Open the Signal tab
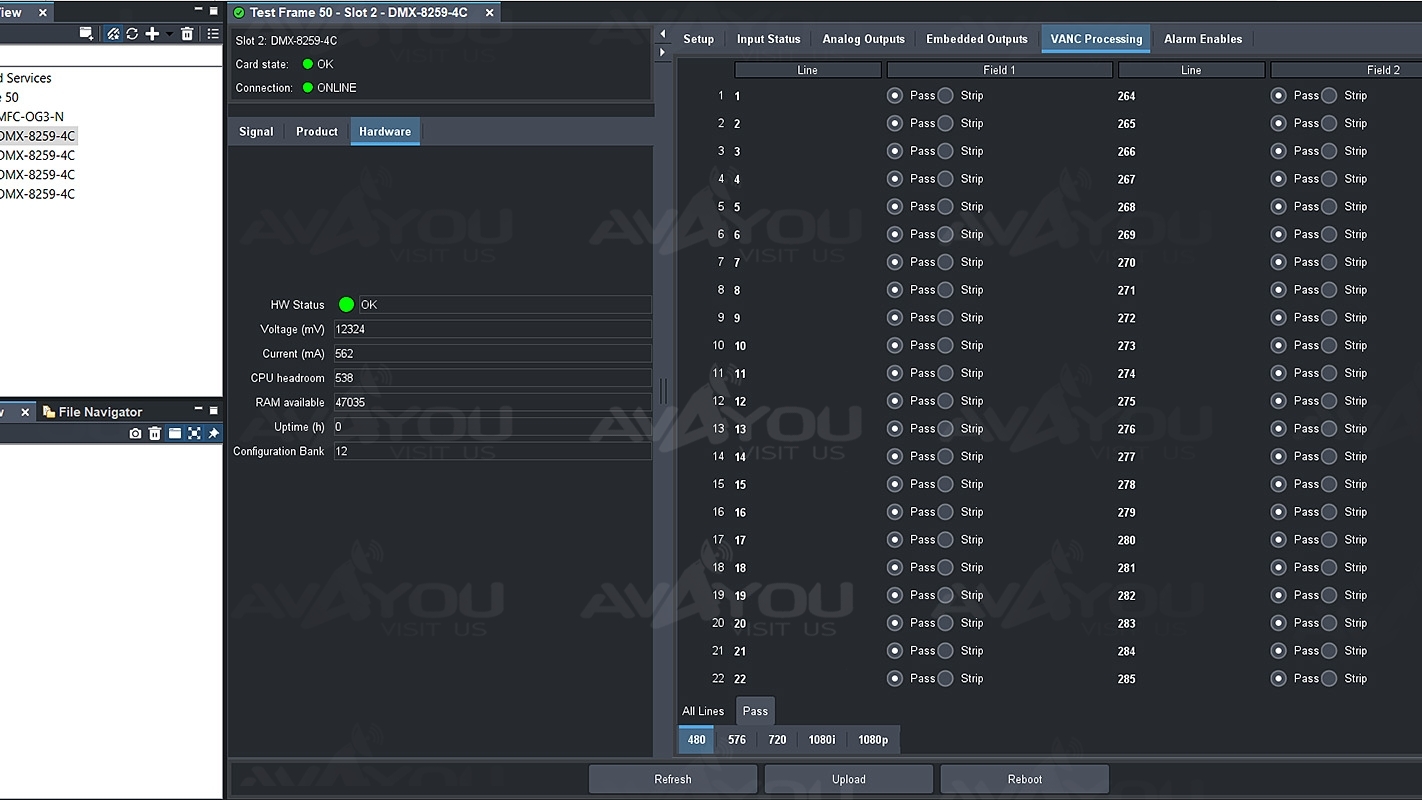 [256, 132]
